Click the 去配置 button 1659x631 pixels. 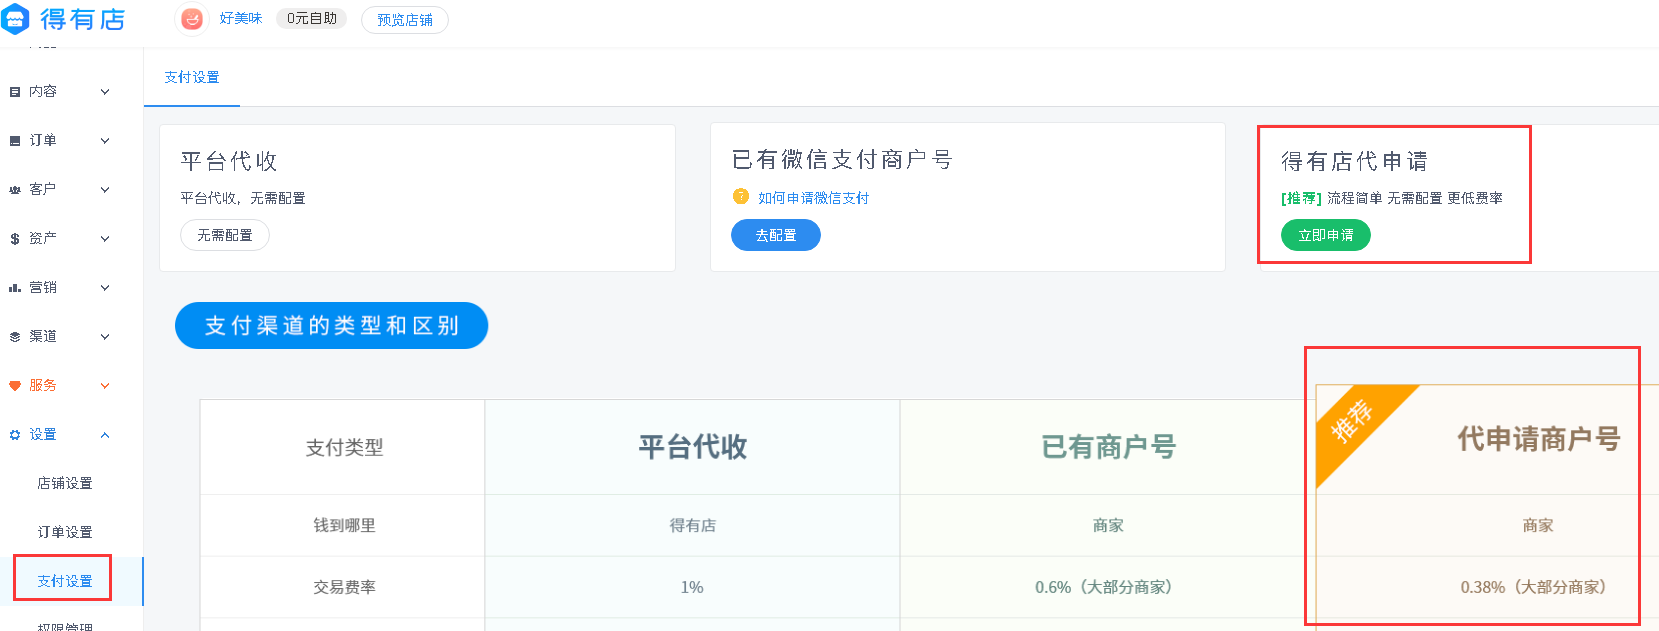click(776, 236)
